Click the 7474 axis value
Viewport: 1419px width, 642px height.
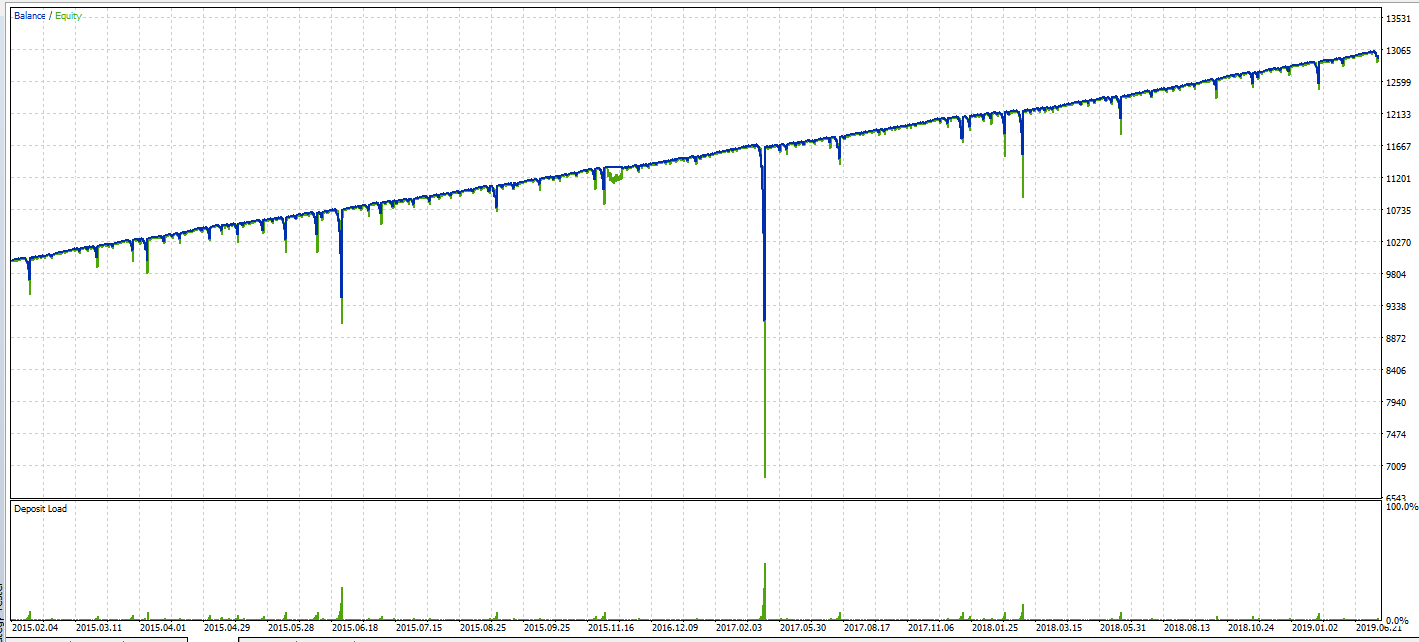(x=1398, y=434)
